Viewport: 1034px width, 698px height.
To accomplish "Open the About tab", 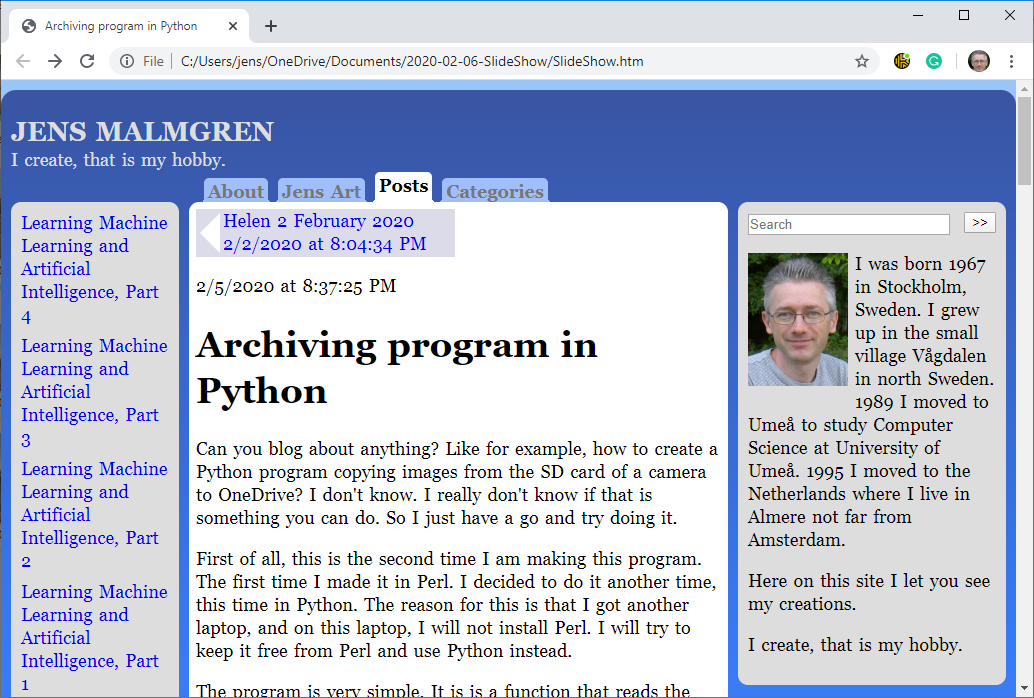I will tap(236, 191).
